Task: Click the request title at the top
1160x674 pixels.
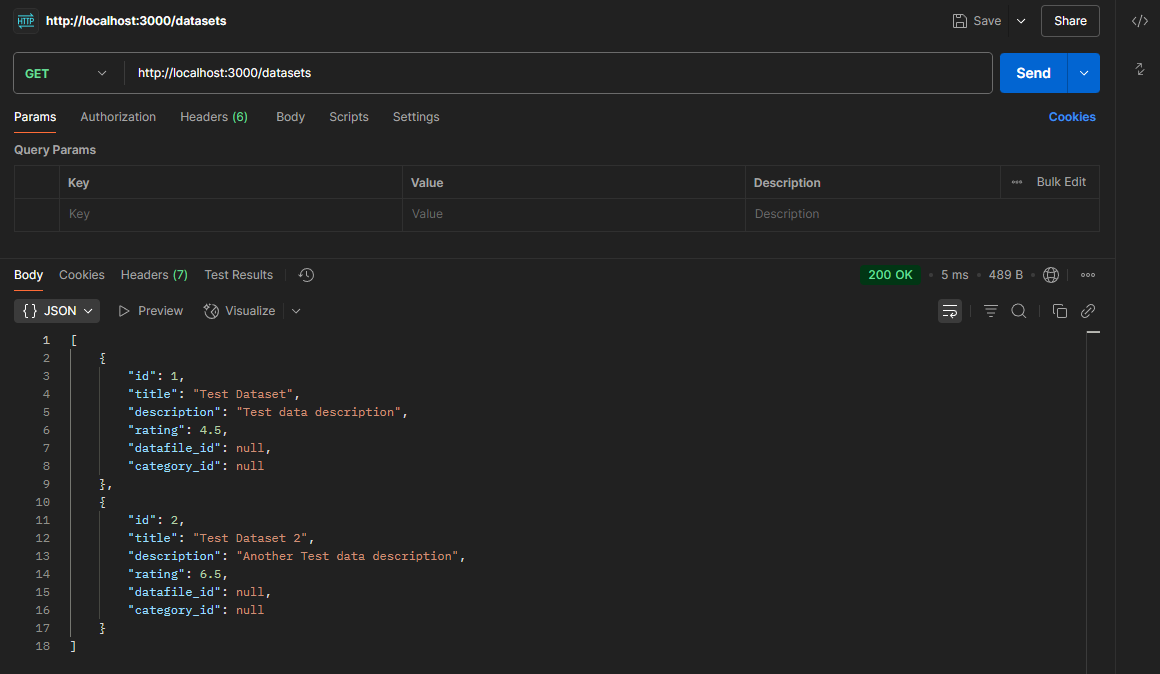Action: pyautogui.click(x=136, y=21)
